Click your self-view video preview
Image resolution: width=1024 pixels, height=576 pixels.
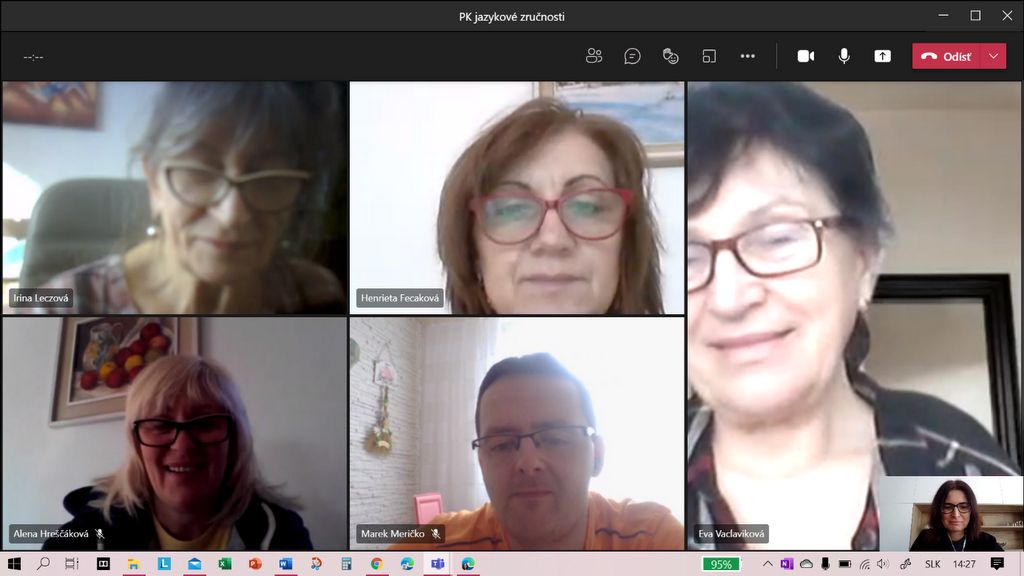pos(952,513)
